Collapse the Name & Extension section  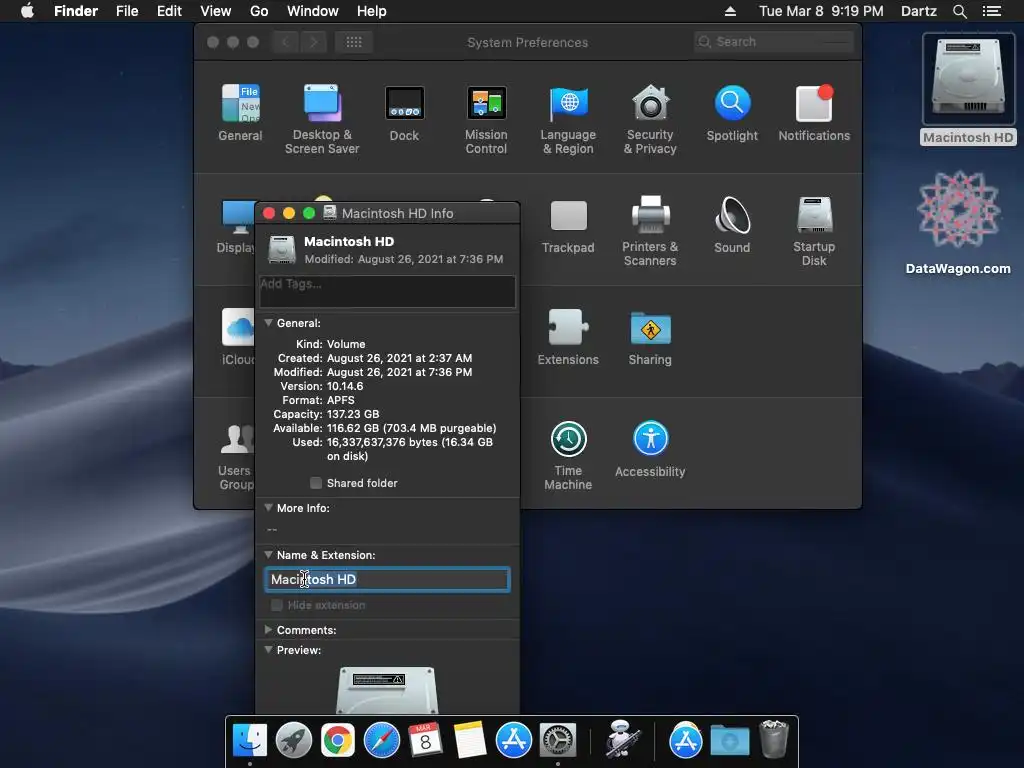[x=268, y=554]
